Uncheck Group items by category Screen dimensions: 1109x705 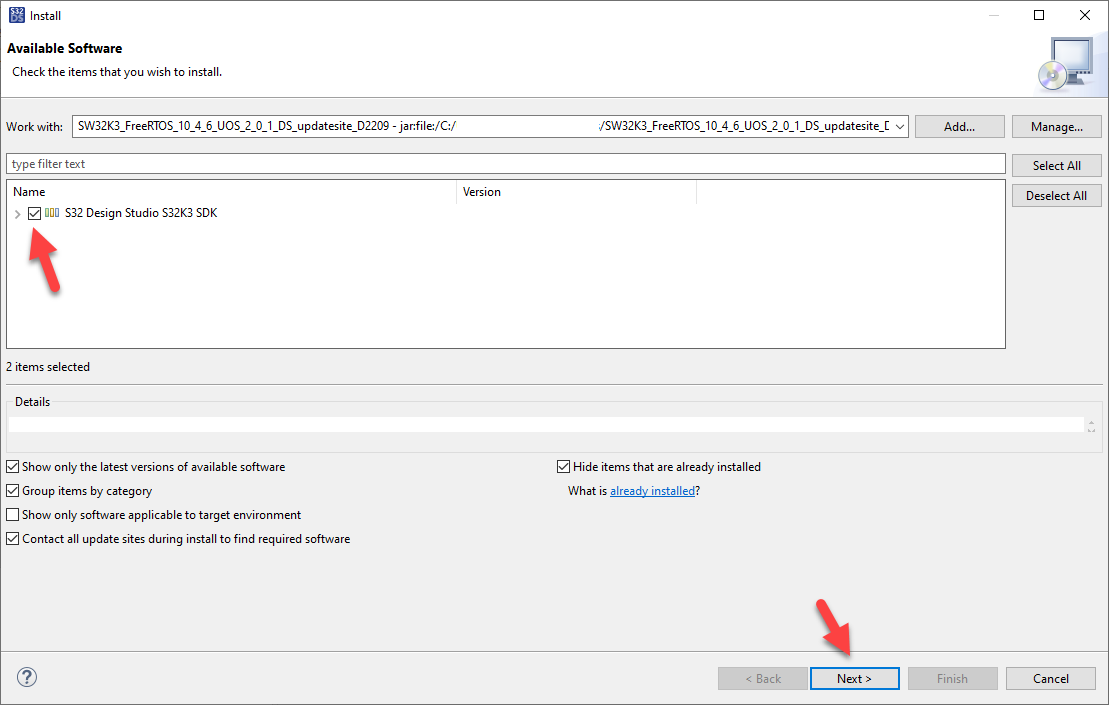(12, 490)
